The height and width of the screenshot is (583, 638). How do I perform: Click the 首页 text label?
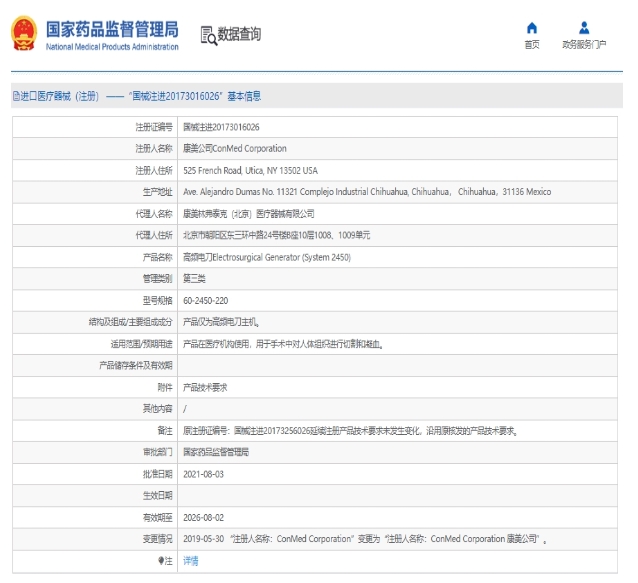coord(532,45)
